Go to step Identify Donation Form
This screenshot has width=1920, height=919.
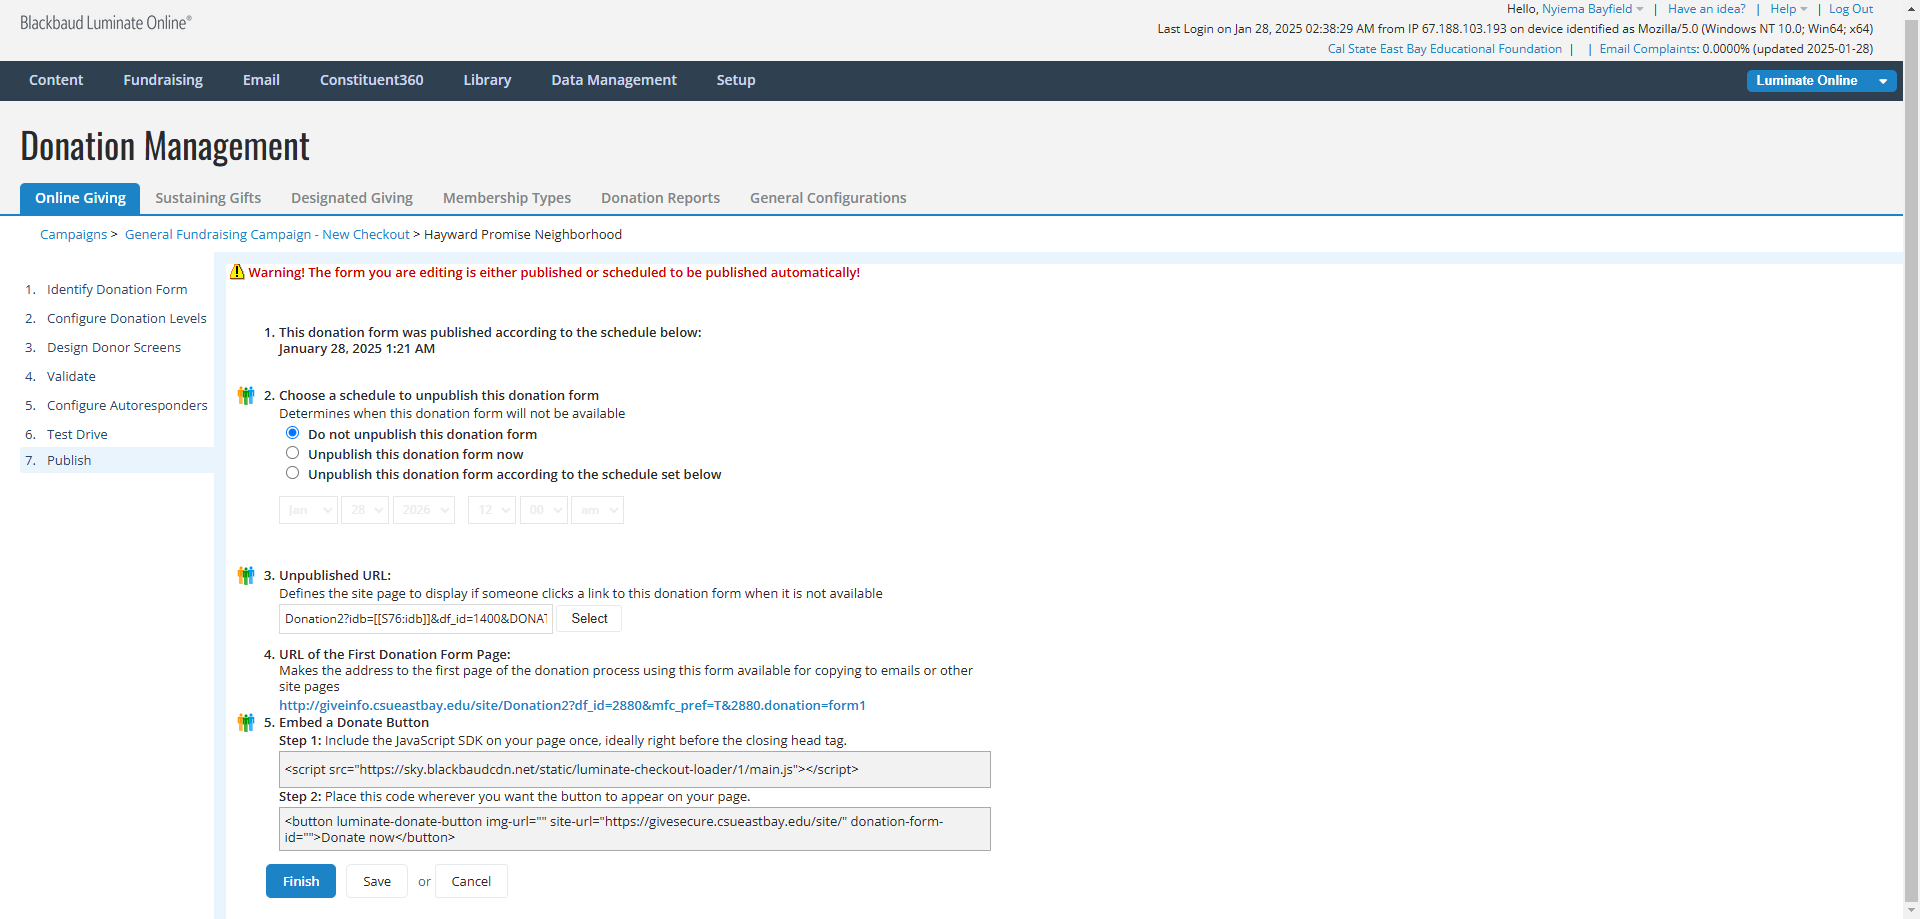(x=117, y=289)
